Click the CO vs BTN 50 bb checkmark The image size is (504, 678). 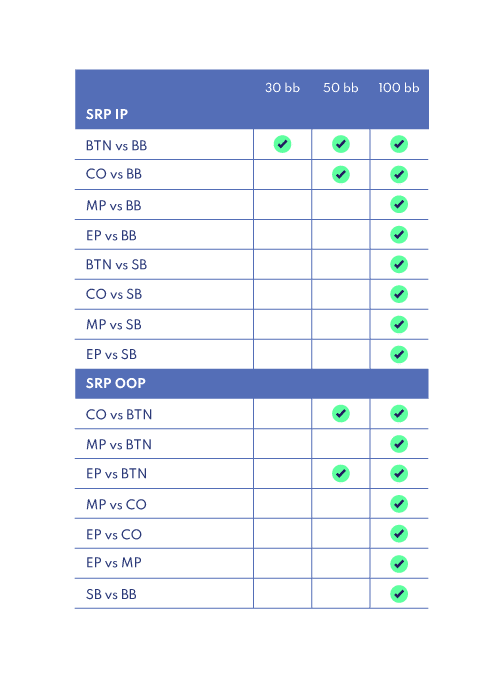(x=341, y=413)
